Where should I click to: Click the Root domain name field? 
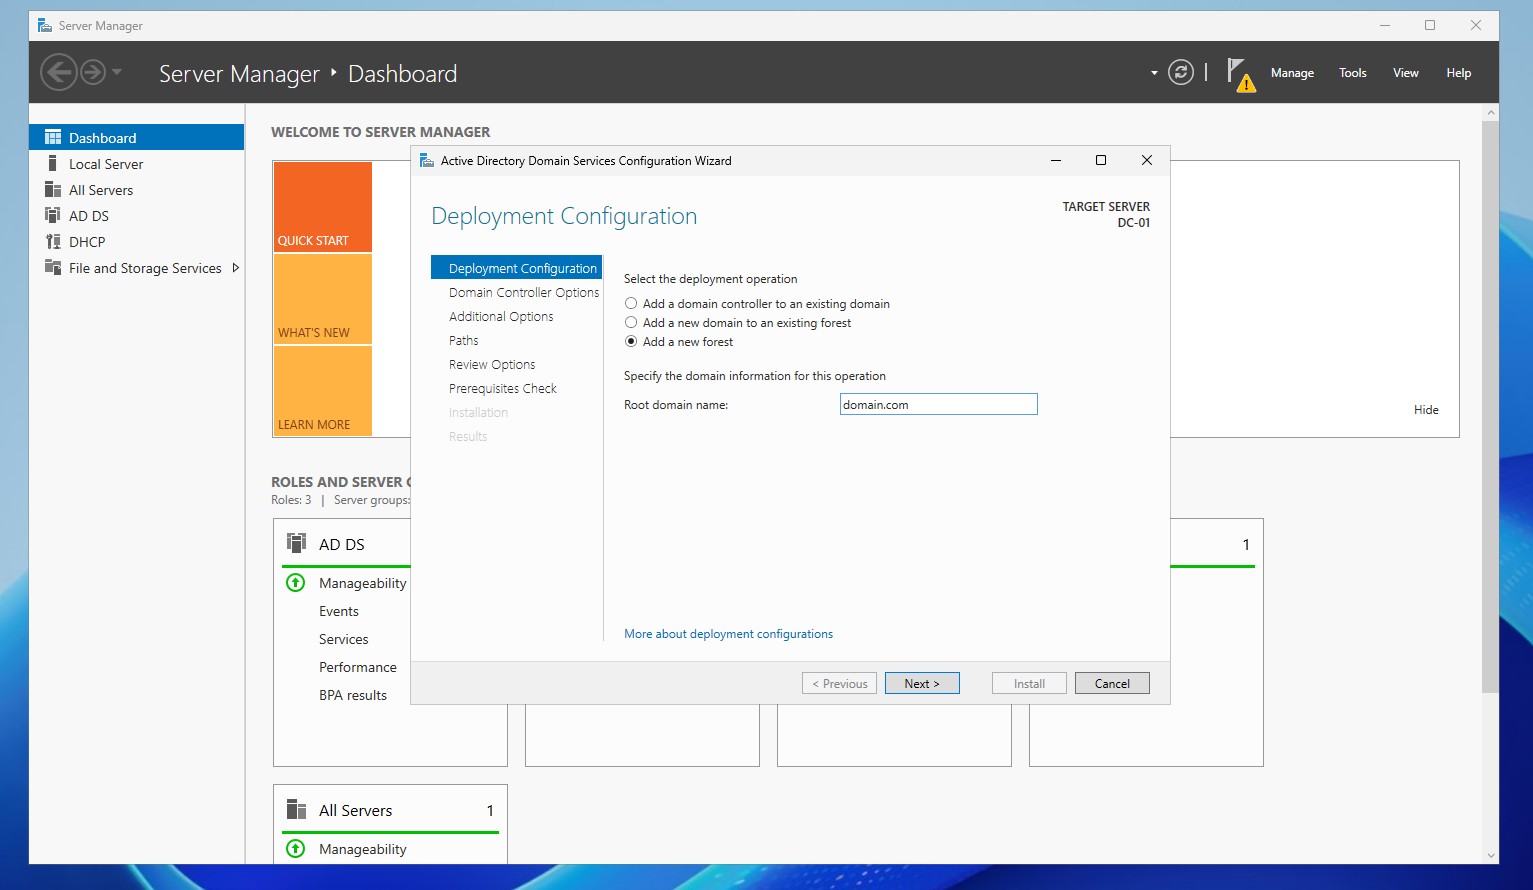pos(937,404)
